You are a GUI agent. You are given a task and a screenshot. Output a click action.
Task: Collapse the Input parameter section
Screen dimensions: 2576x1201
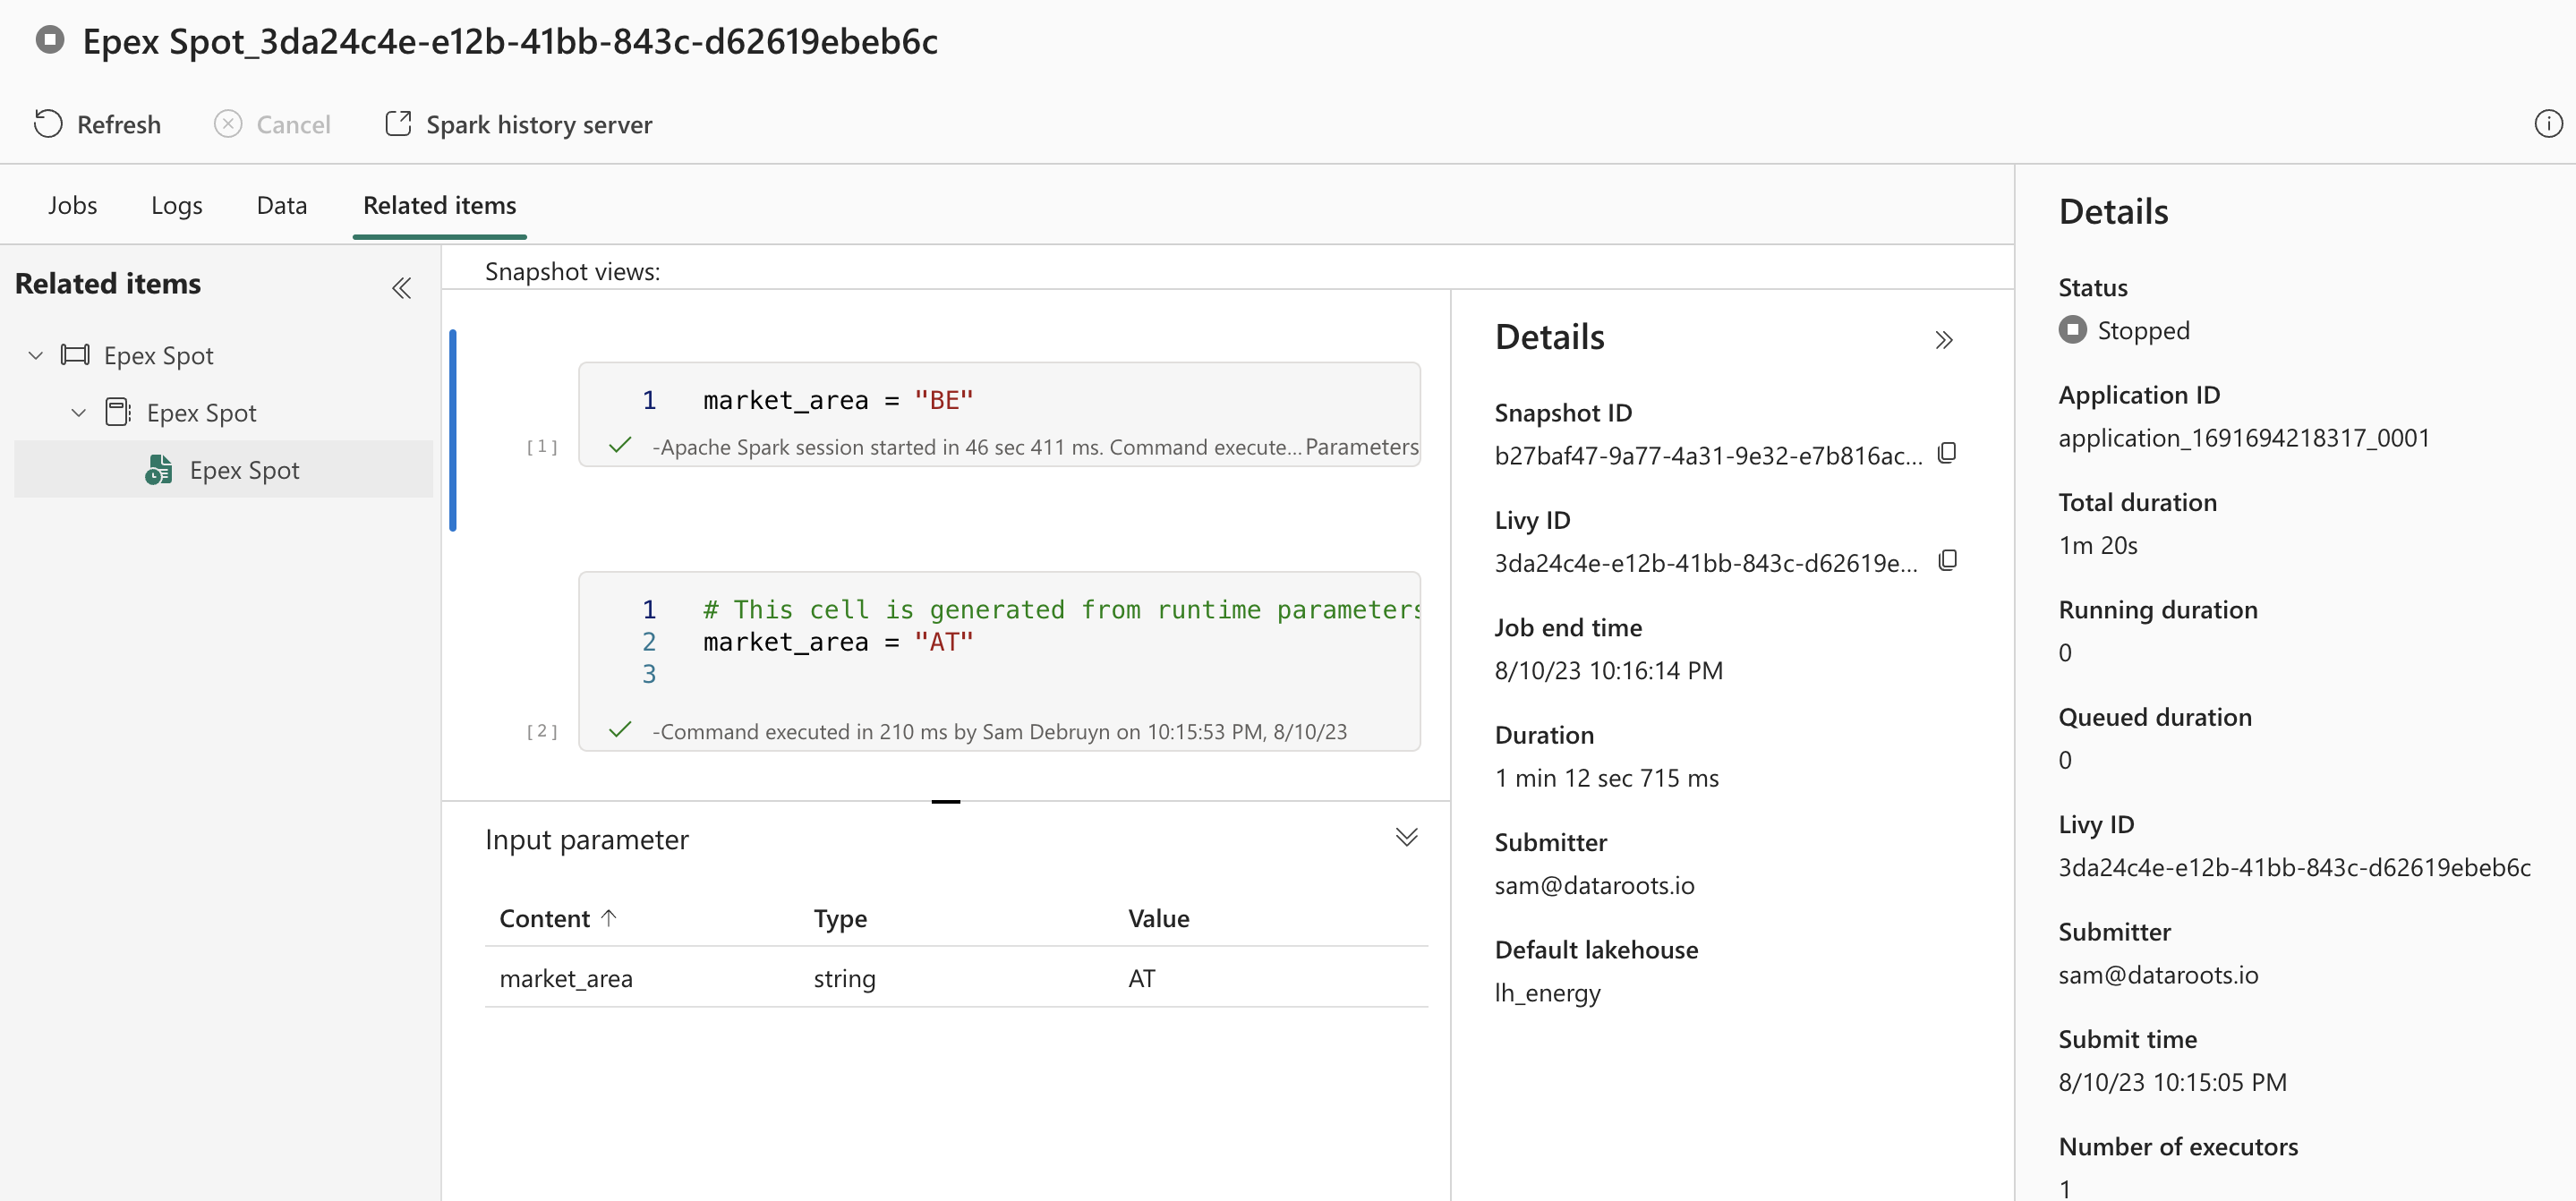click(1407, 837)
